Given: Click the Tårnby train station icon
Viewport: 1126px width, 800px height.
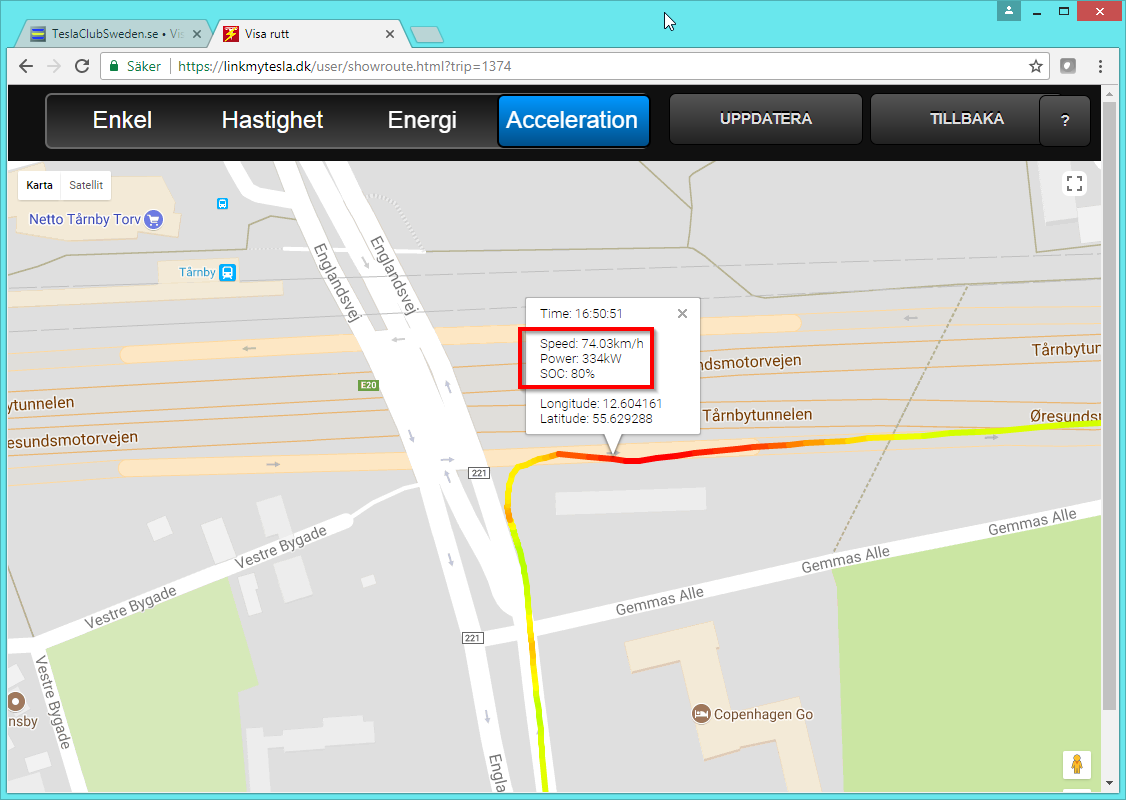Looking at the screenshot, I should click(228, 272).
